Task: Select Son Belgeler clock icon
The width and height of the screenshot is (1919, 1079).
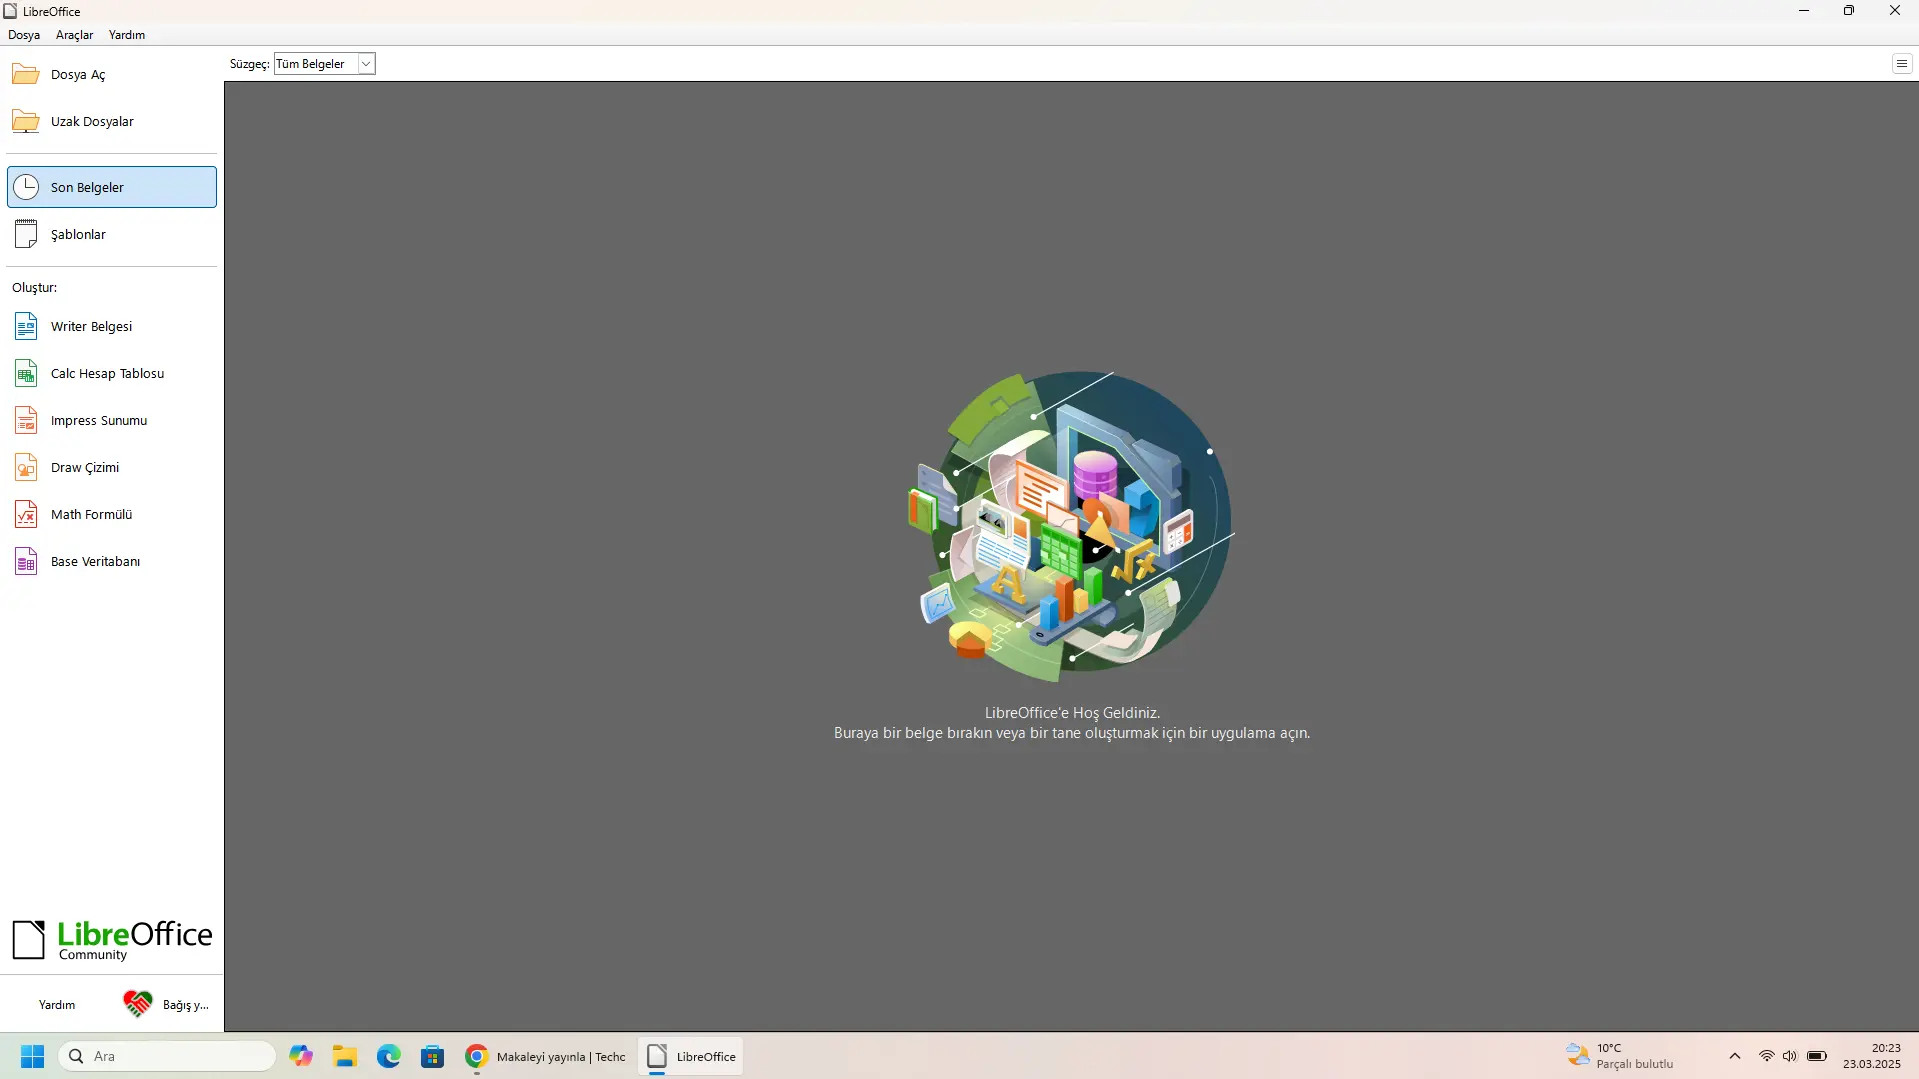Action: point(26,187)
